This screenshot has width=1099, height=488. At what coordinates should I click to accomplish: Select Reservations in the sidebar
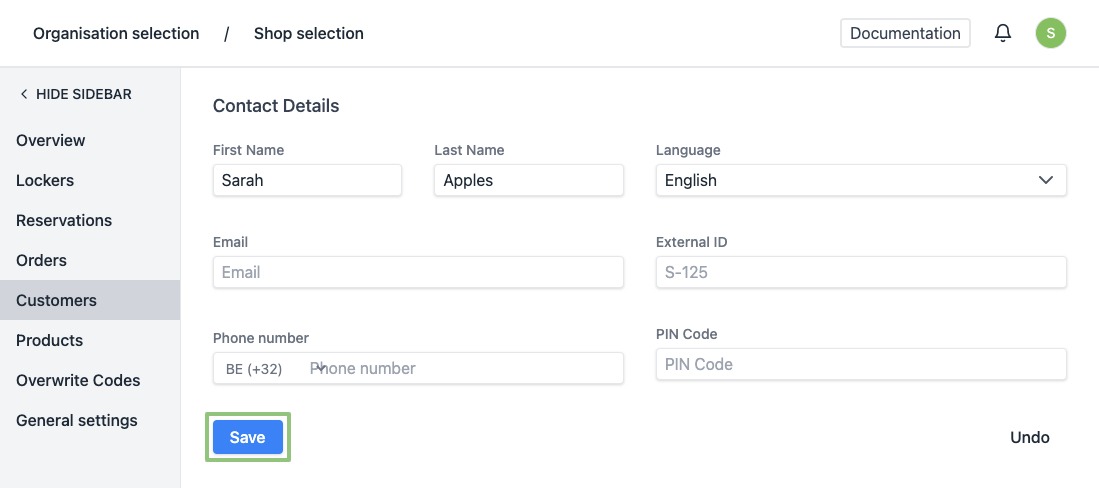click(x=64, y=220)
